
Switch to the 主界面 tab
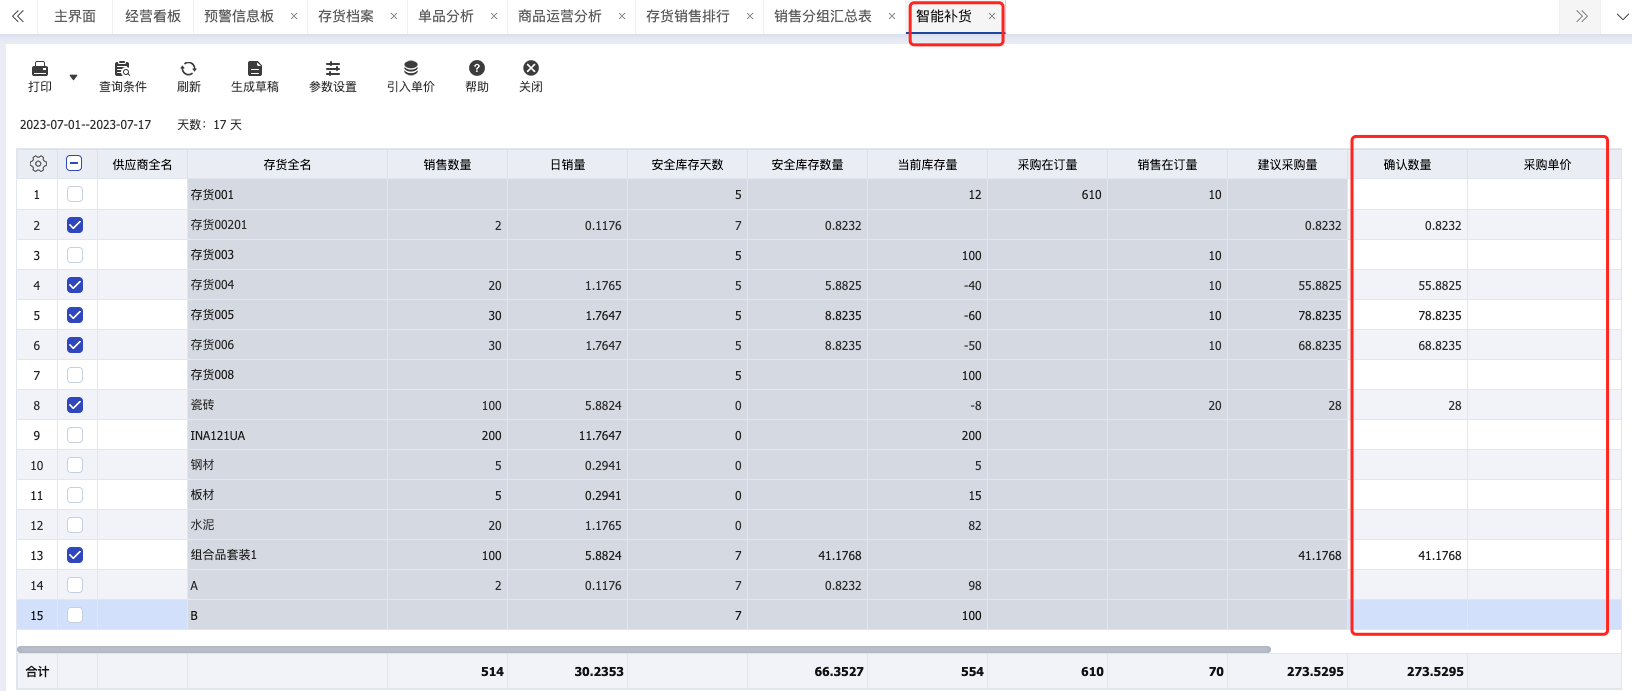pyautogui.click(x=75, y=16)
